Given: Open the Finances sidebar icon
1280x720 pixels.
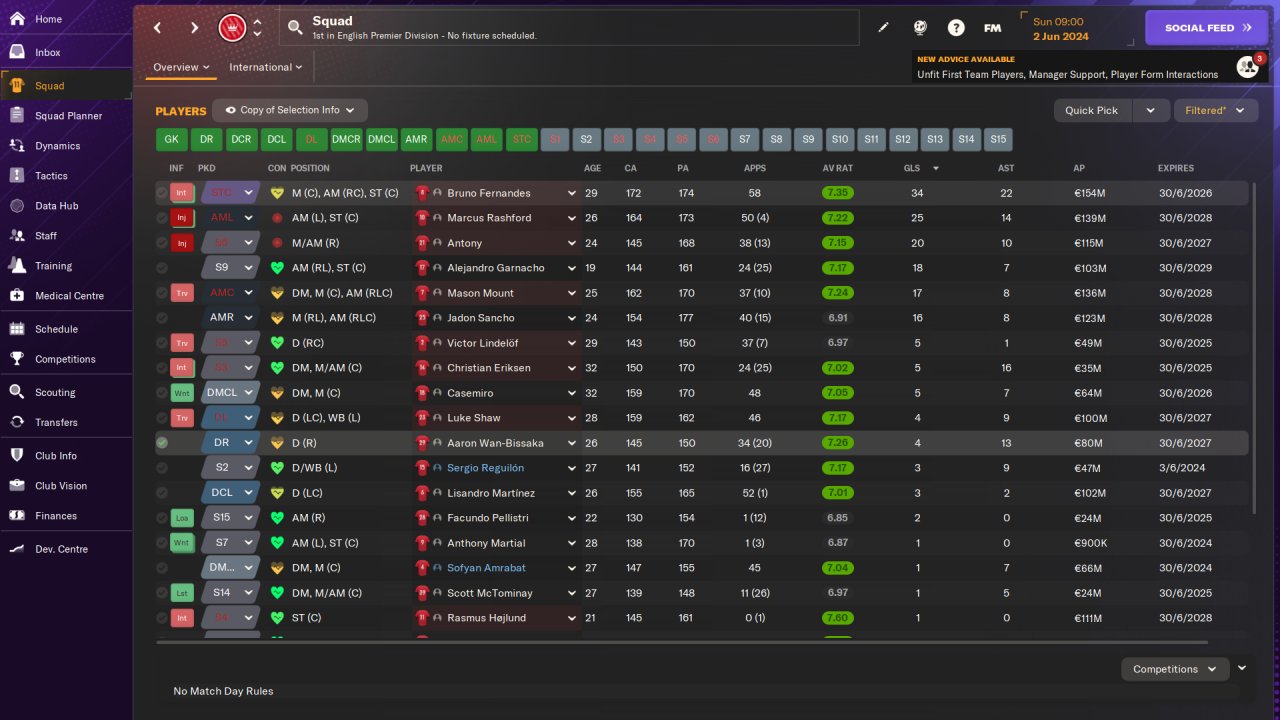Looking at the screenshot, I should tap(17, 516).
